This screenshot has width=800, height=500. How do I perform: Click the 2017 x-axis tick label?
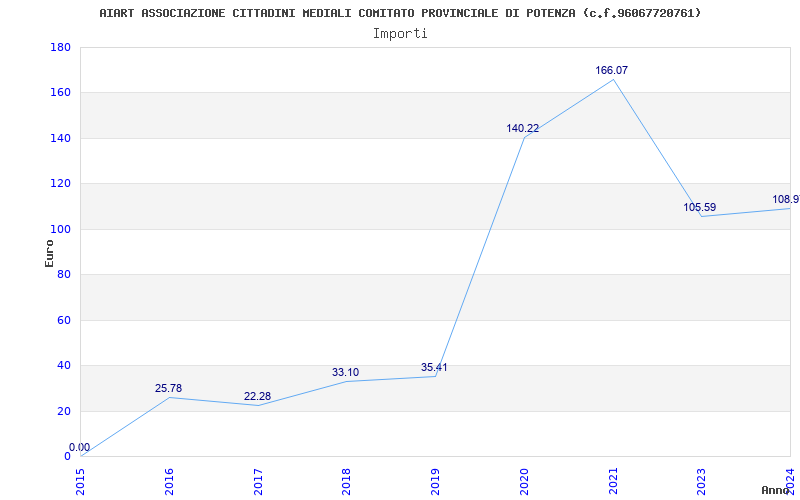tap(258, 482)
